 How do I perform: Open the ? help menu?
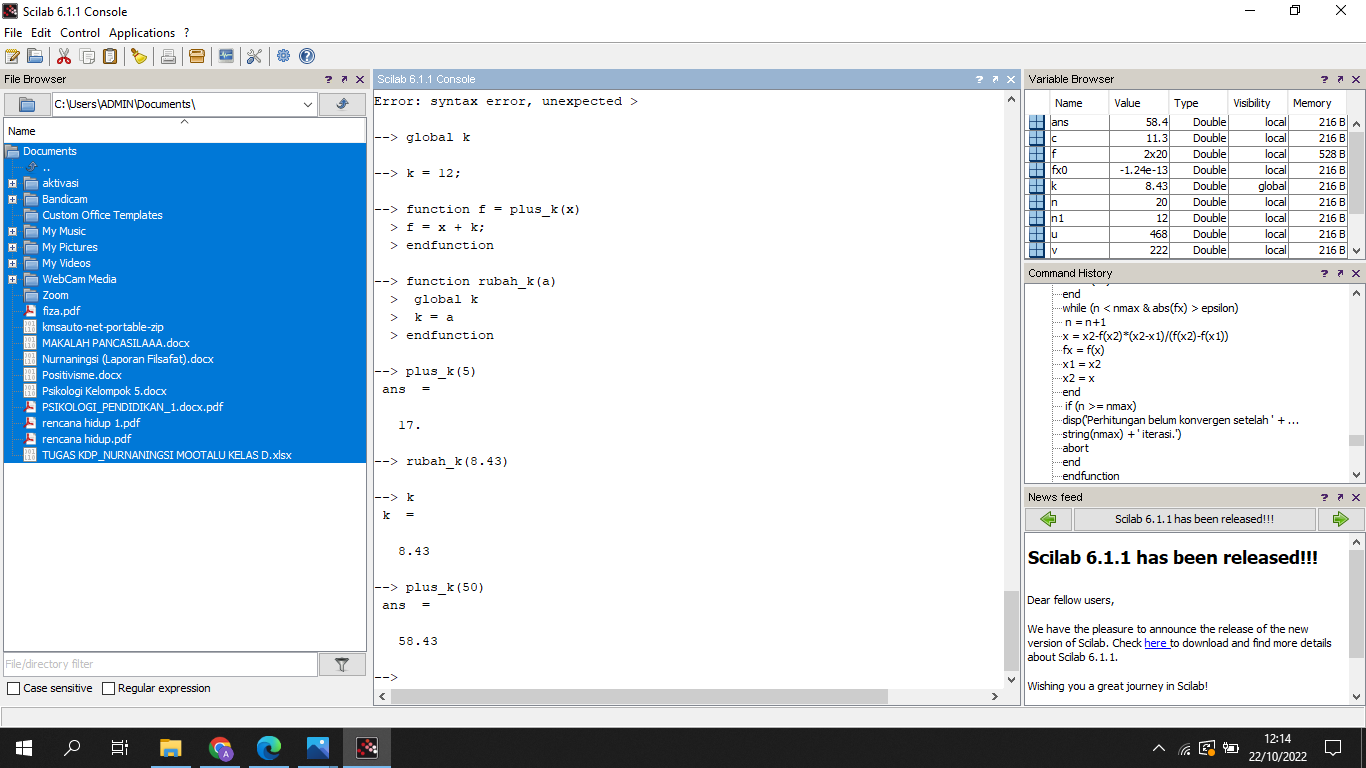point(186,33)
